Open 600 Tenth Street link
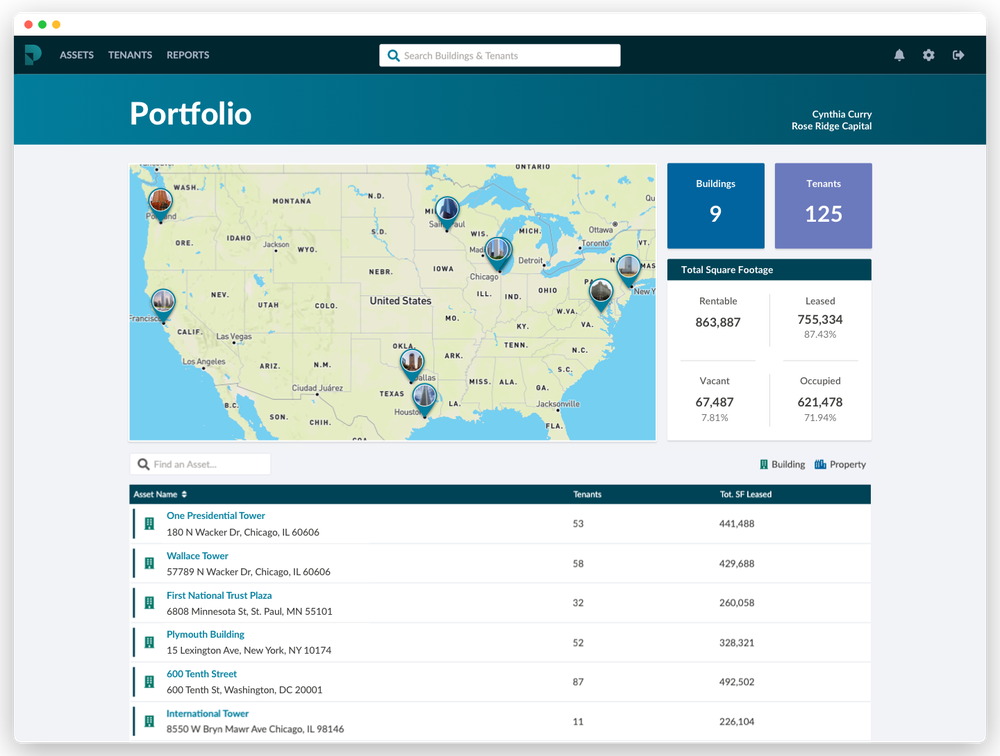The height and width of the screenshot is (756, 1000). 202,674
